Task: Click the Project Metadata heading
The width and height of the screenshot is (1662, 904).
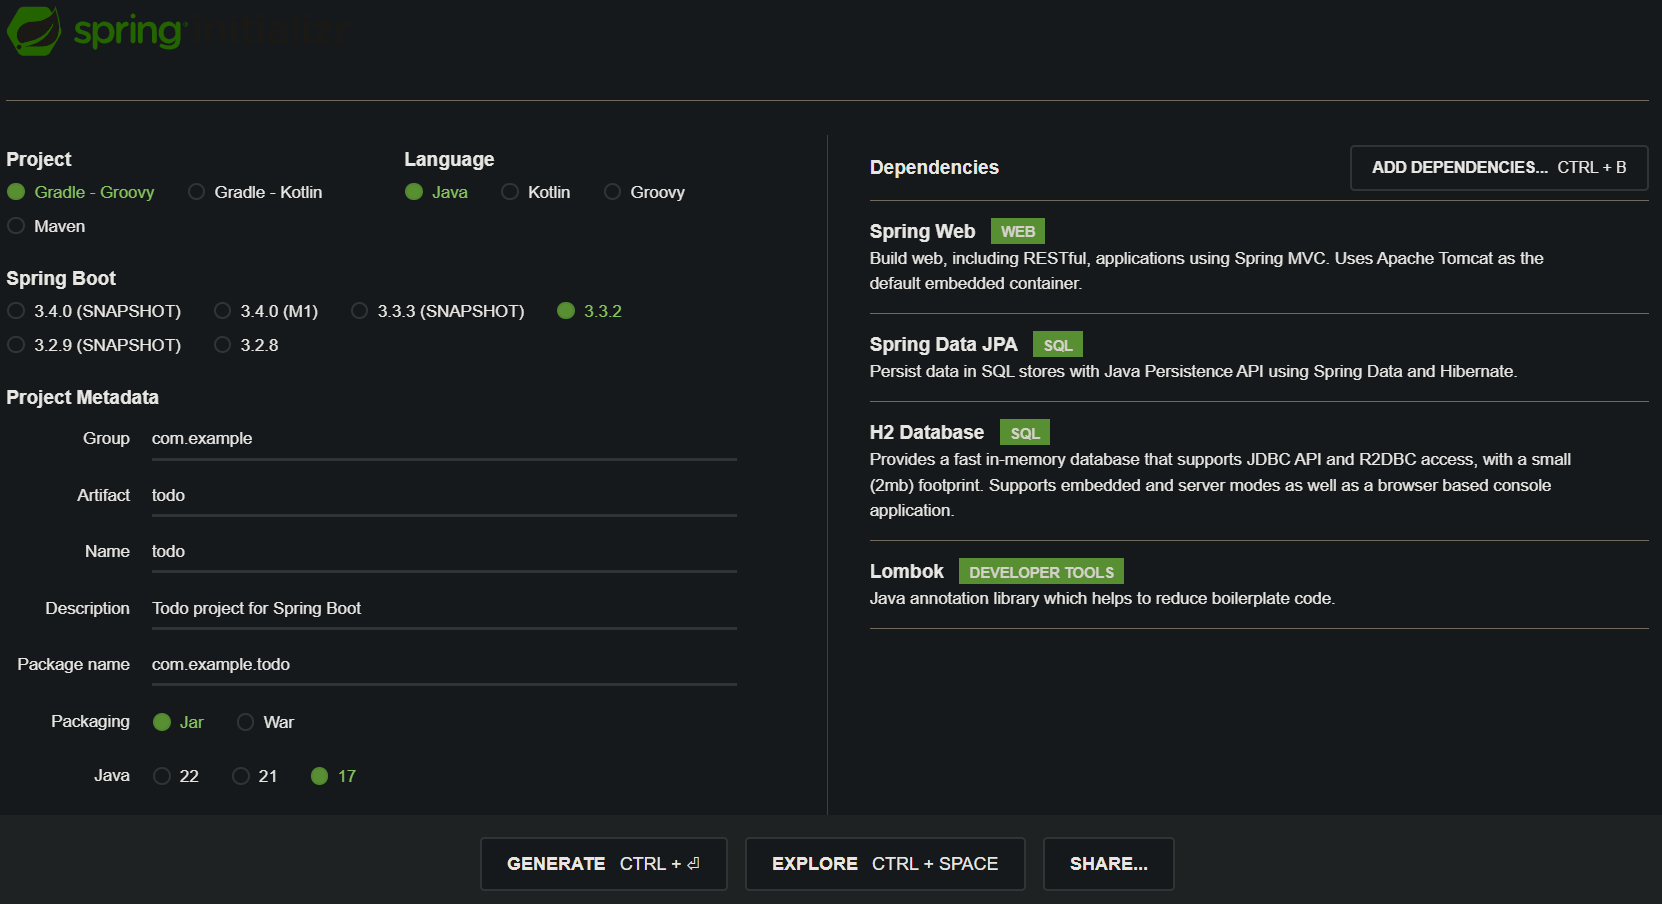Action: tap(82, 397)
